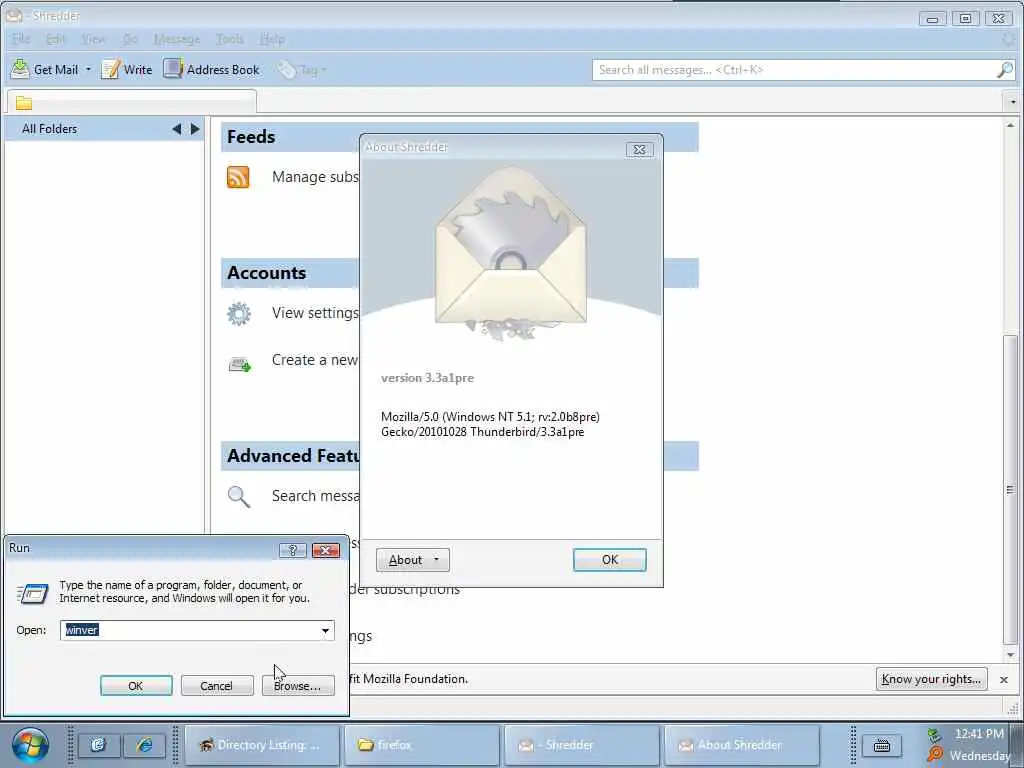Switch to firefox folder taskbar button
1024x768 pixels.
coord(422,744)
